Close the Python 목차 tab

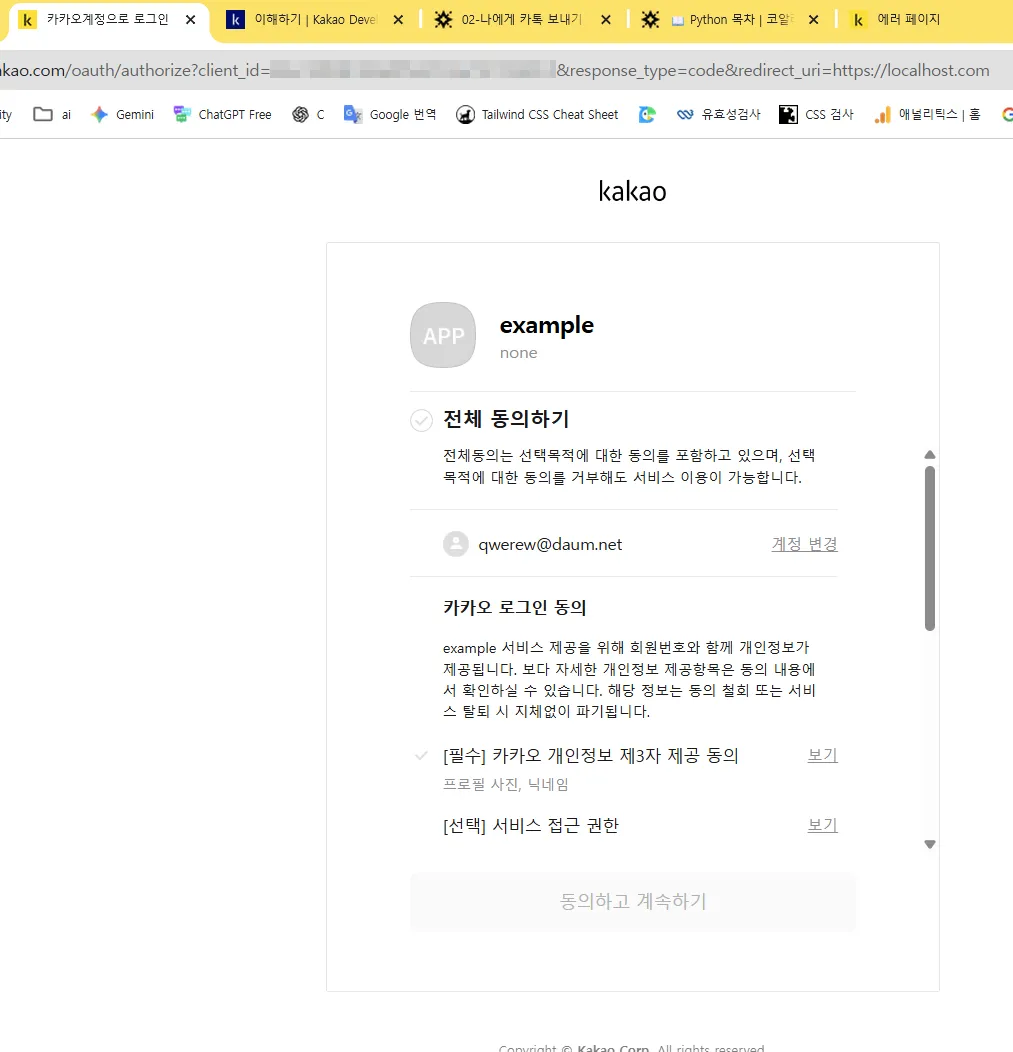[x=813, y=20]
